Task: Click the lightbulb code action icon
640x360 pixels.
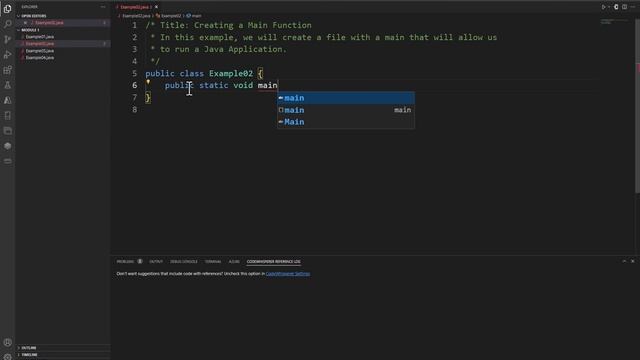Action: (x=148, y=82)
